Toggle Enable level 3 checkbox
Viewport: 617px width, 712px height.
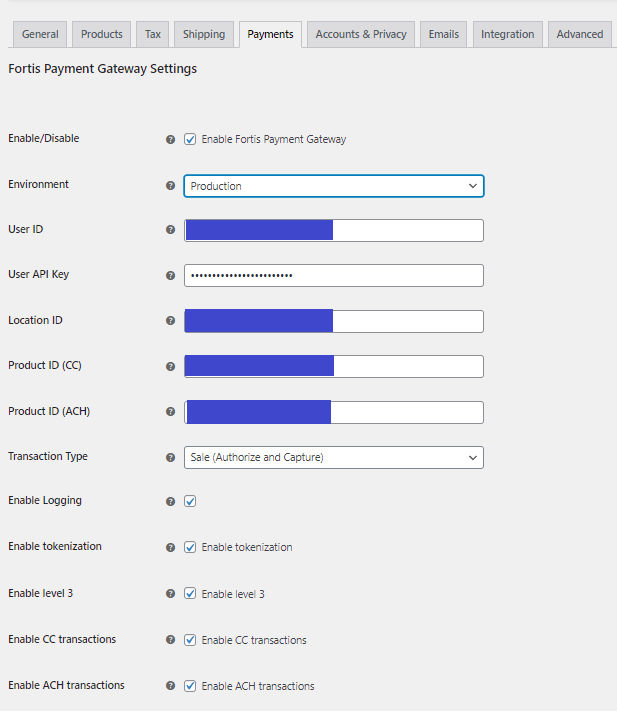(190, 593)
